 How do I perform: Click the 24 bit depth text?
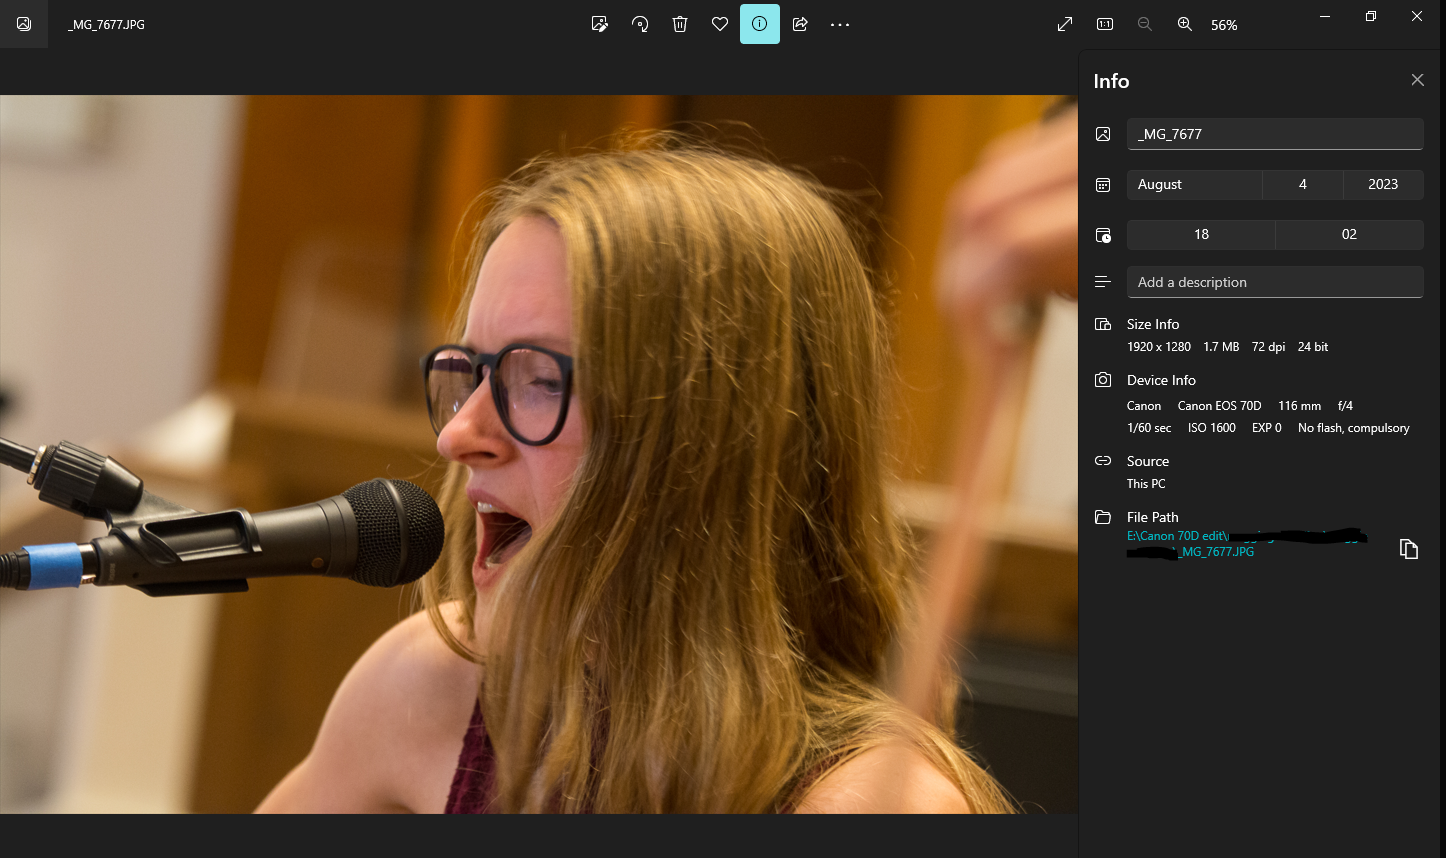[1313, 347]
